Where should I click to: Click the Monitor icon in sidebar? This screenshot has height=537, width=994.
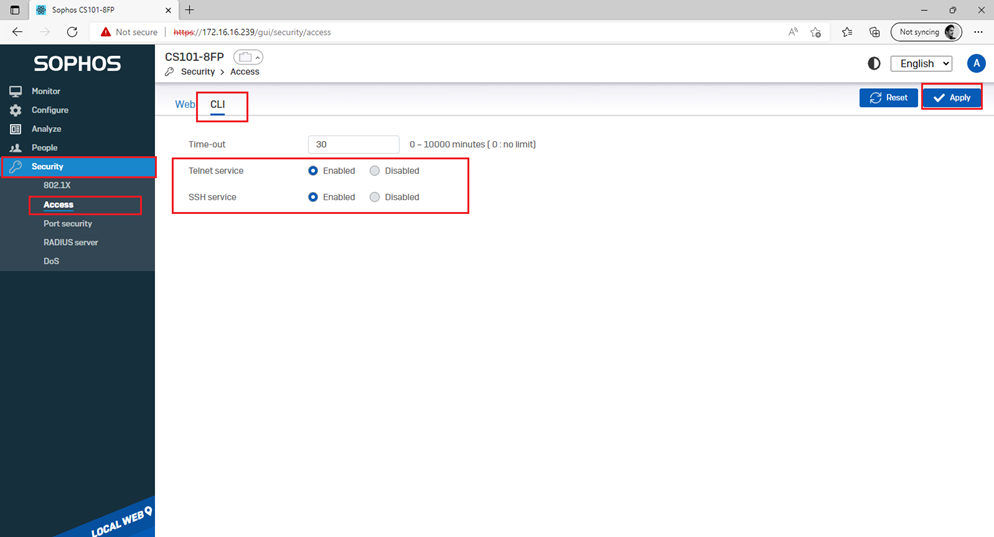pyautogui.click(x=15, y=91)
